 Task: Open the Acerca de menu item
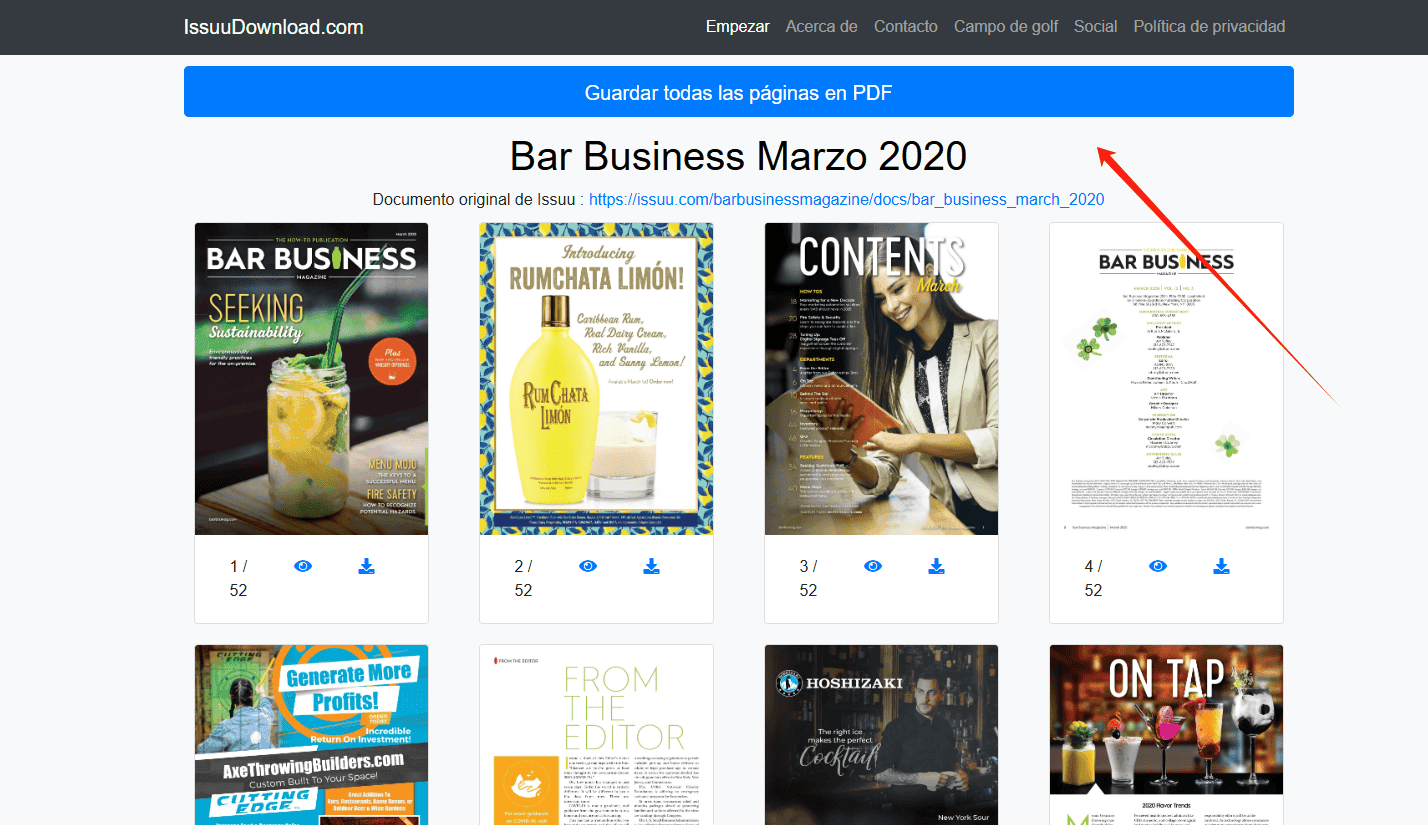[822, 27]
